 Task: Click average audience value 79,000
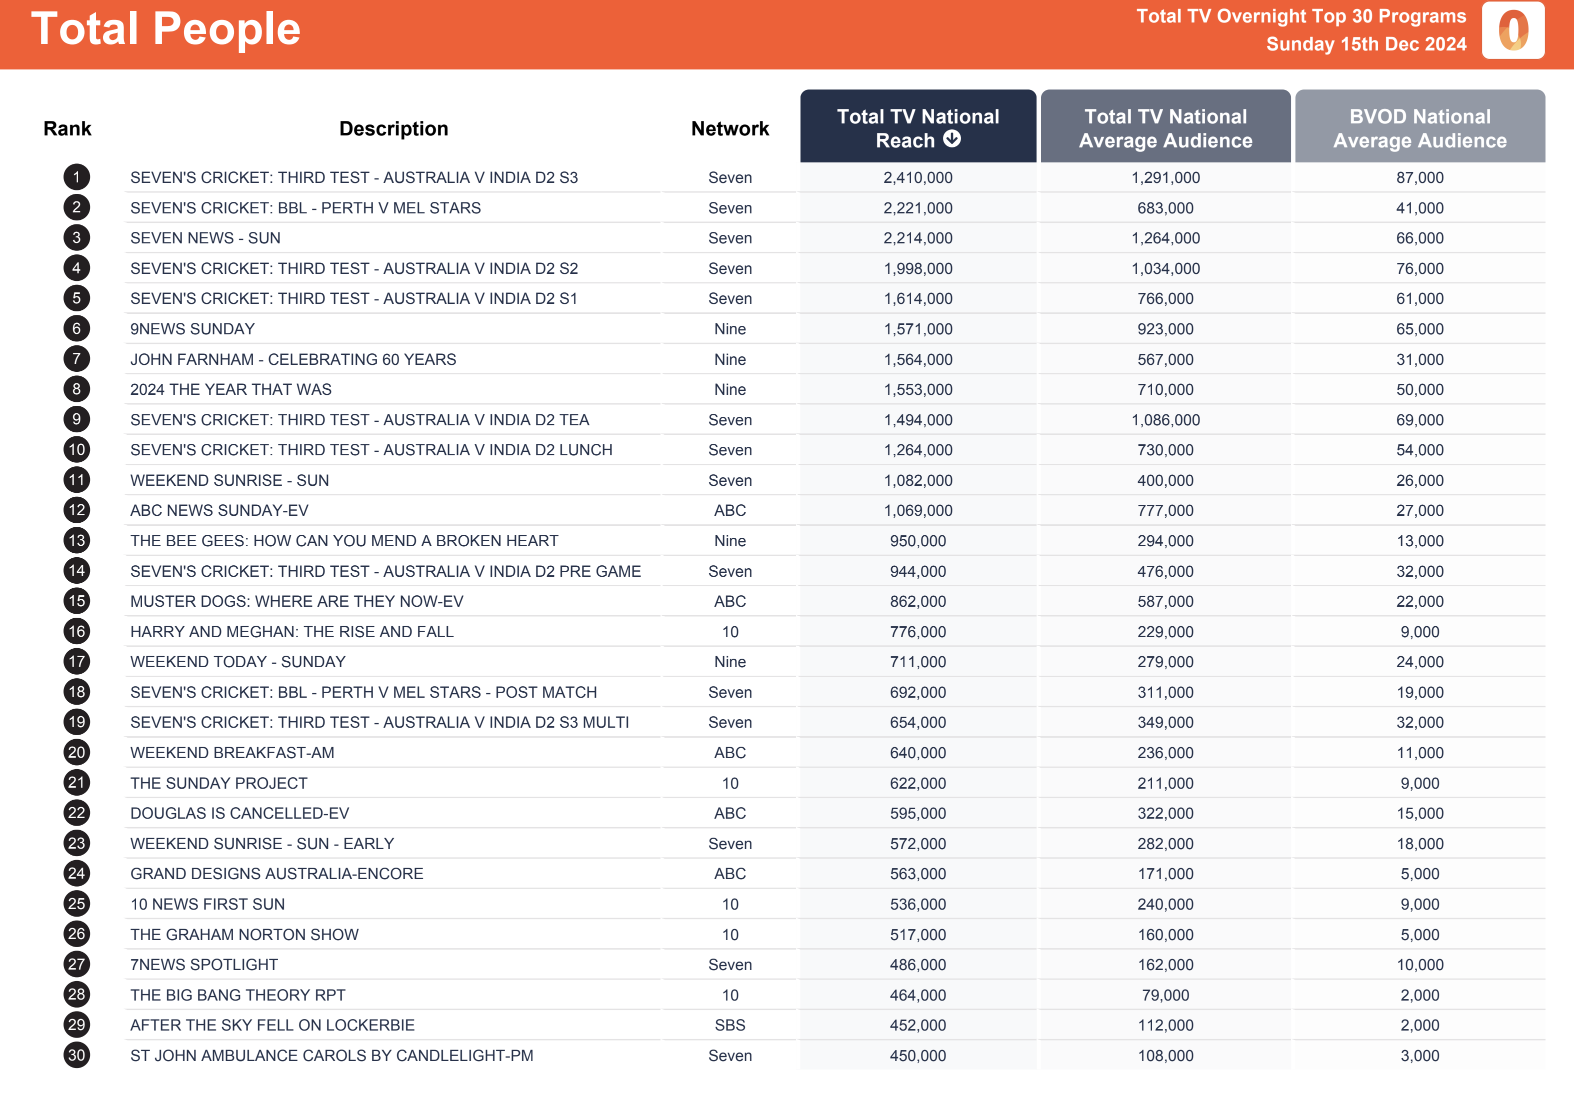1166,995
